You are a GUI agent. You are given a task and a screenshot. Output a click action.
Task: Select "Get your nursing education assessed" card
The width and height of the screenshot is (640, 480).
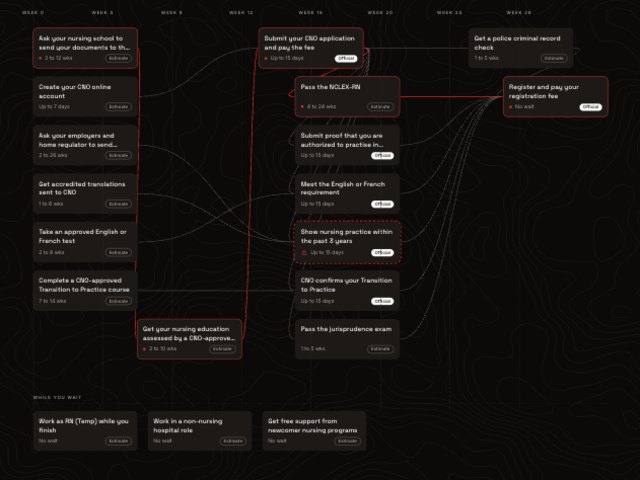pos(189,339)
